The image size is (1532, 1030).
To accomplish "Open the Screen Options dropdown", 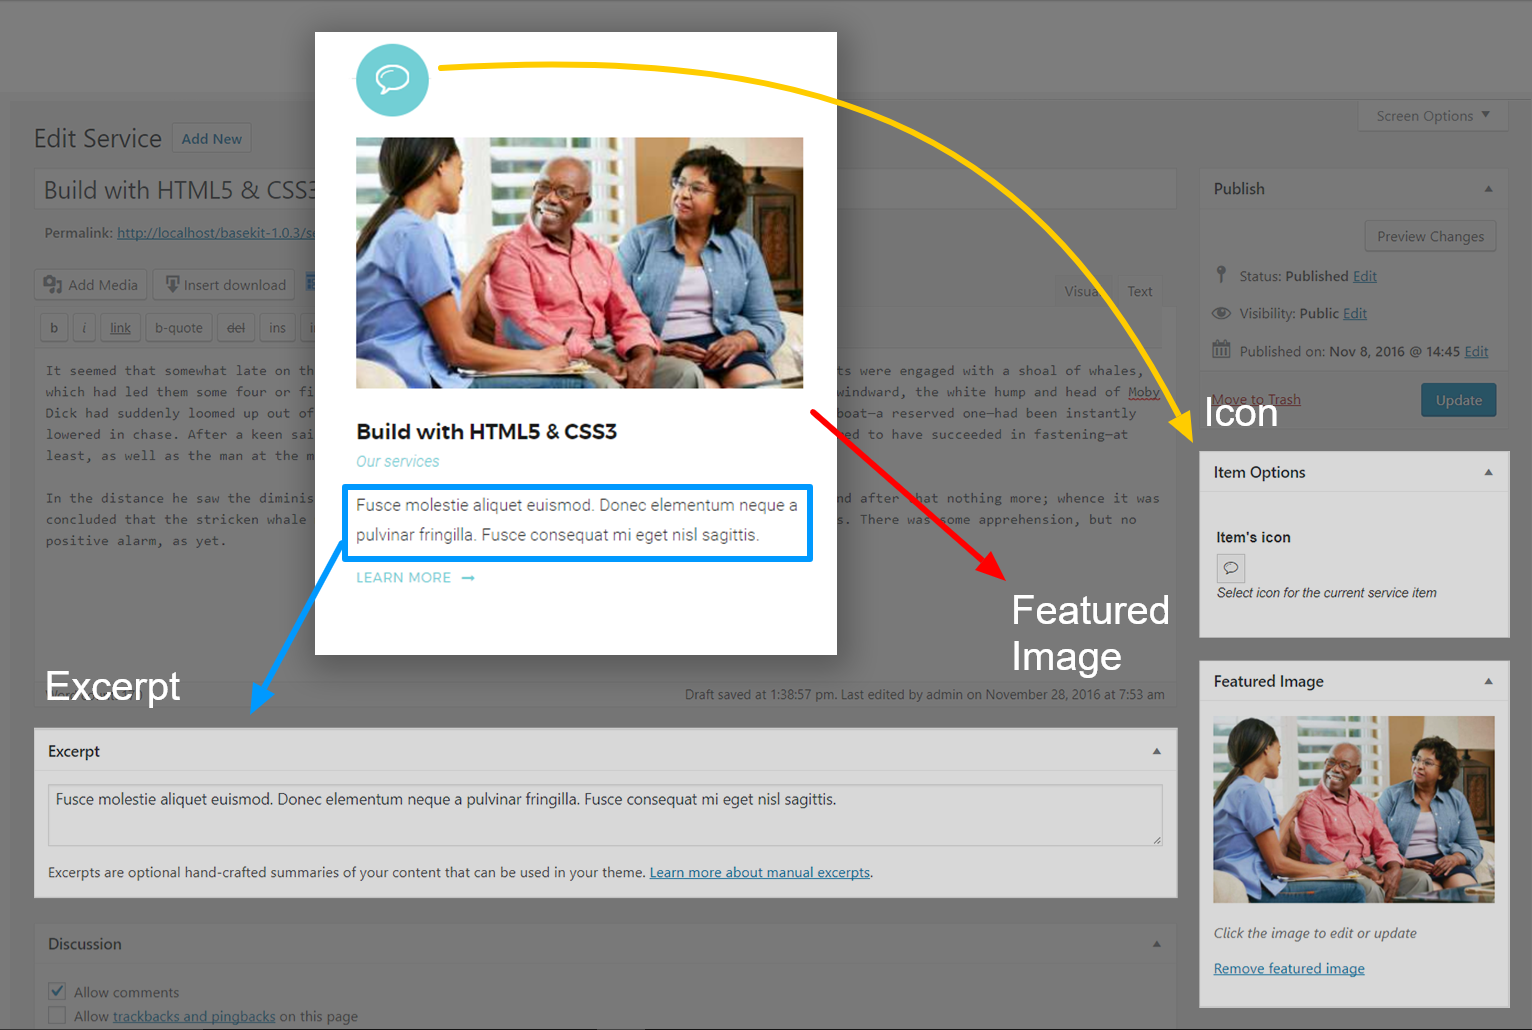I will [1433, 116].
